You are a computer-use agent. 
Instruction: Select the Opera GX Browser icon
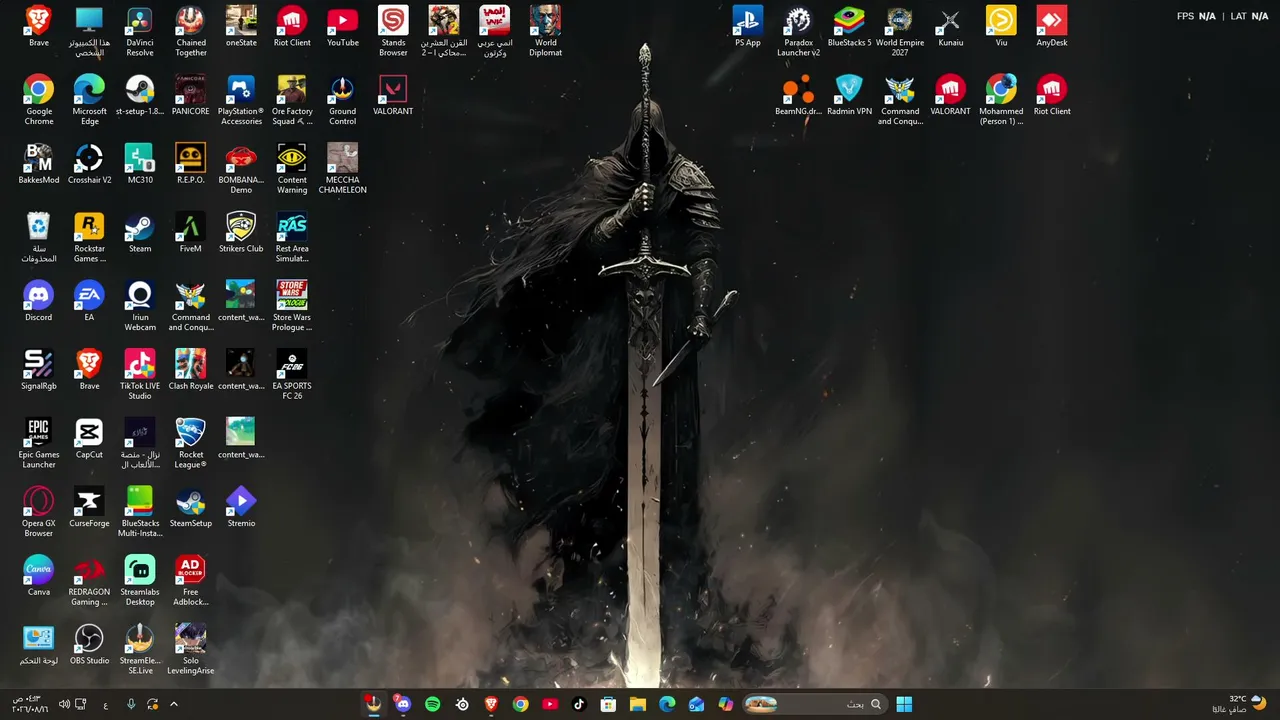[38, 512]
